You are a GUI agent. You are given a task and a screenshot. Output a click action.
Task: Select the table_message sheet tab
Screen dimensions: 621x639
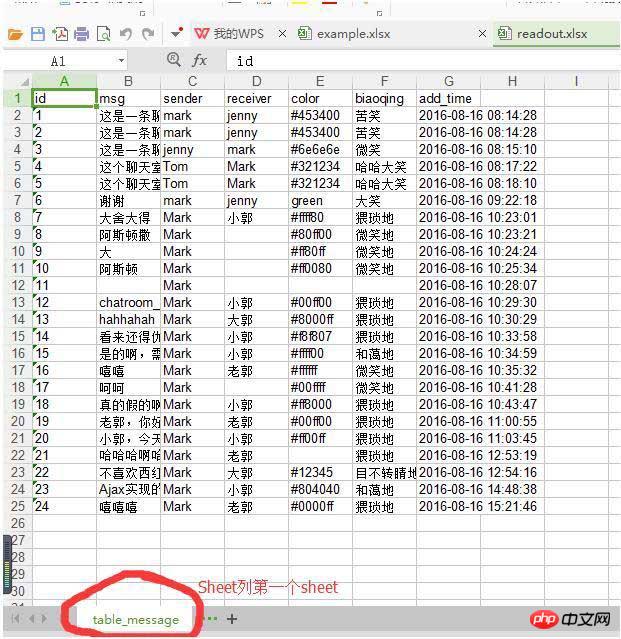[136, 619]
